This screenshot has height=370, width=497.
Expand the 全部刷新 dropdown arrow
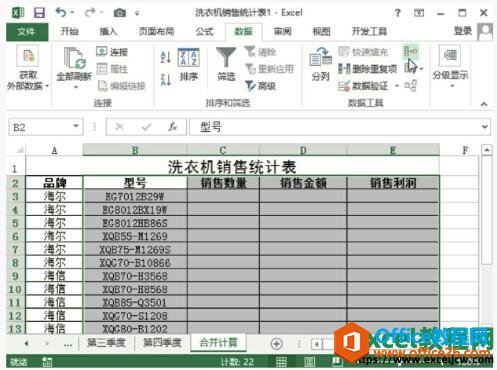(x=75, y=87)
